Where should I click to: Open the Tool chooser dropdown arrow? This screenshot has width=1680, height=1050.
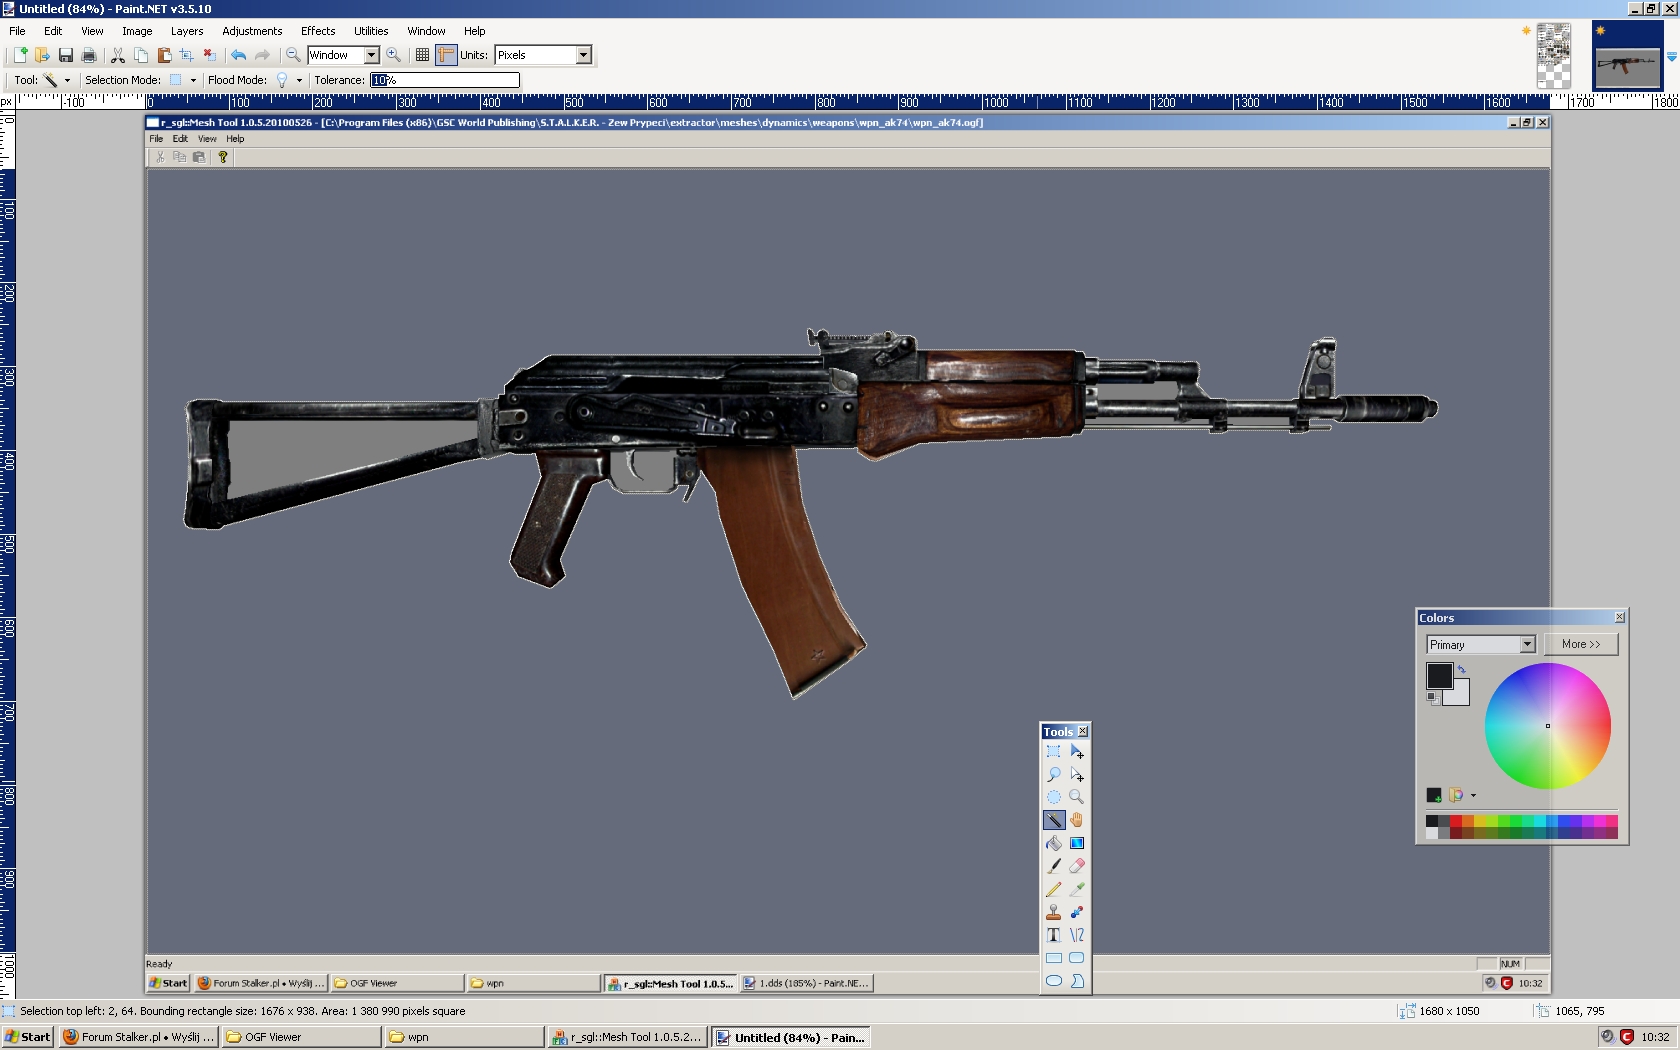[x=67, y=80]
